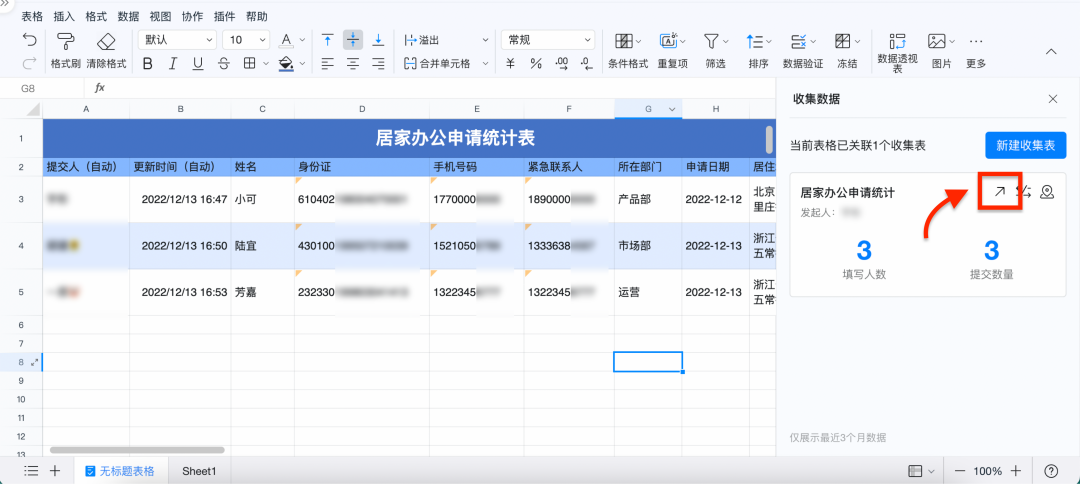The height and width of the screenshot is (484, 1080).
Task: Toggle italic formatting
Action: pyautogui.click(x=173, y=64)
